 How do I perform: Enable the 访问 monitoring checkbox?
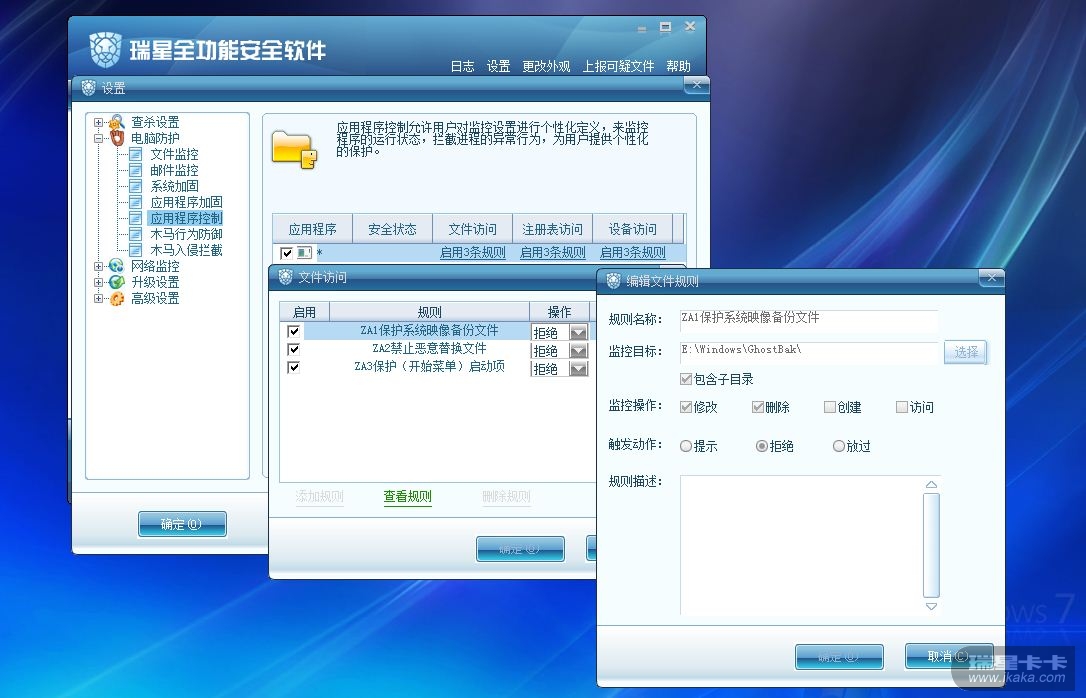coord(902,407)
